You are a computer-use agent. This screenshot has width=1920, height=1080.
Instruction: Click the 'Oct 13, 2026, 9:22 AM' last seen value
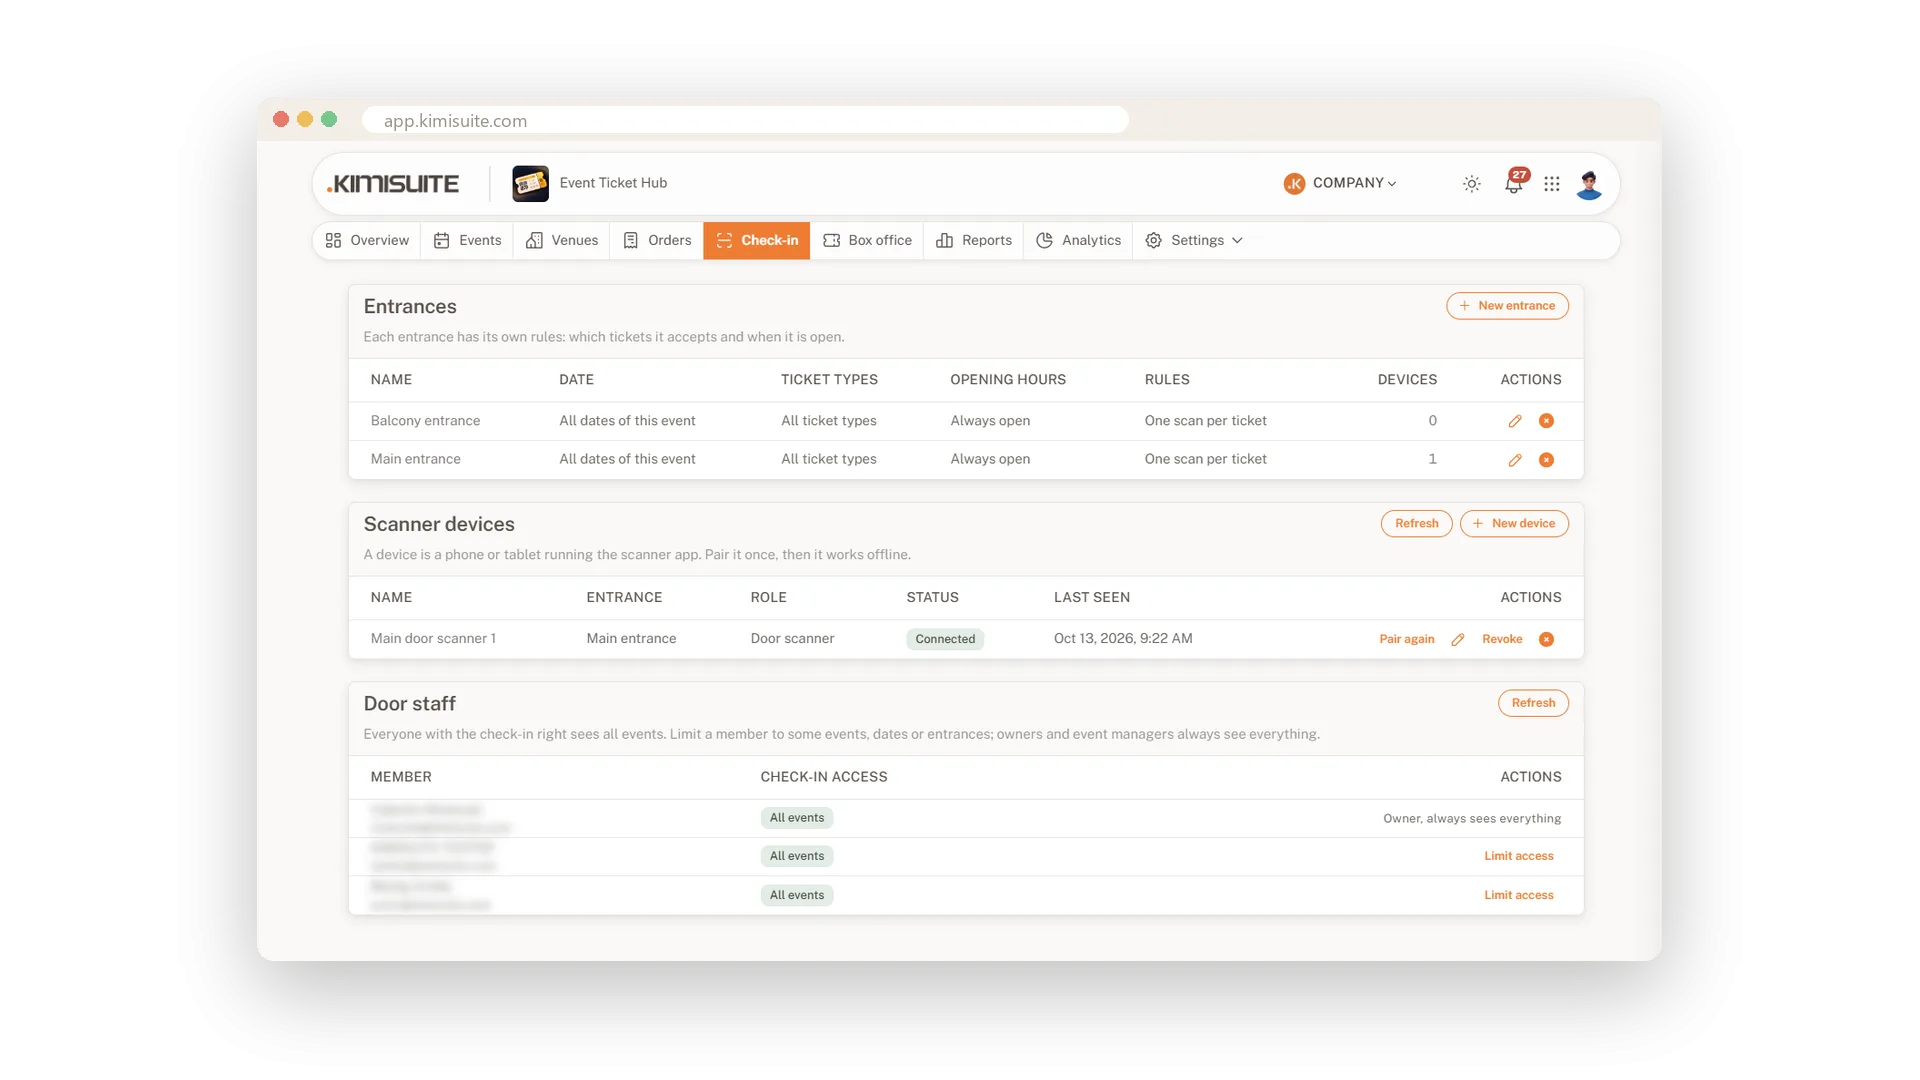pos(1123,639)
